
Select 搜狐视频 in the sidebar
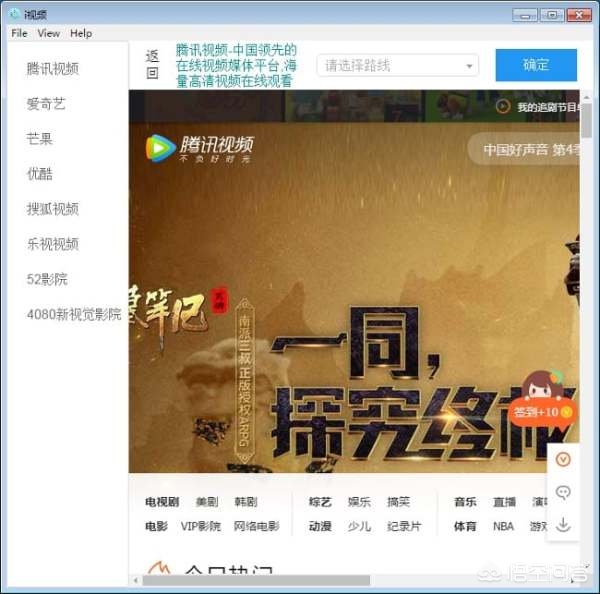(53, 209)
